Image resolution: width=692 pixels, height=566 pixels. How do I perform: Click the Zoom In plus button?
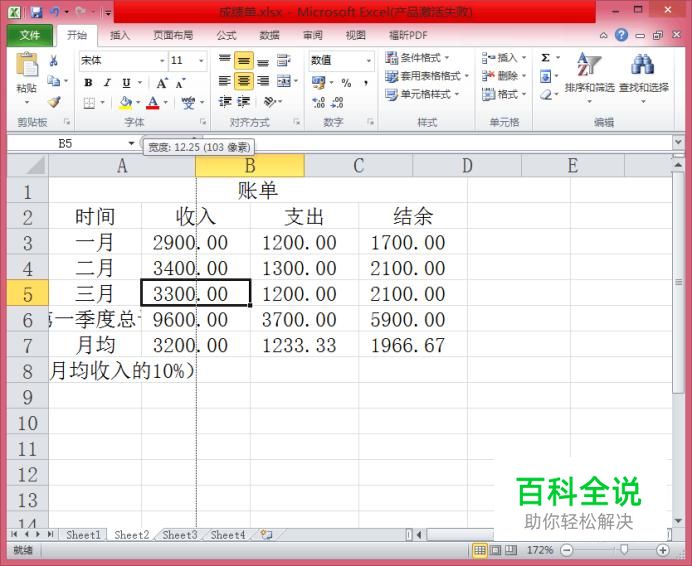[x=662, y=550]
